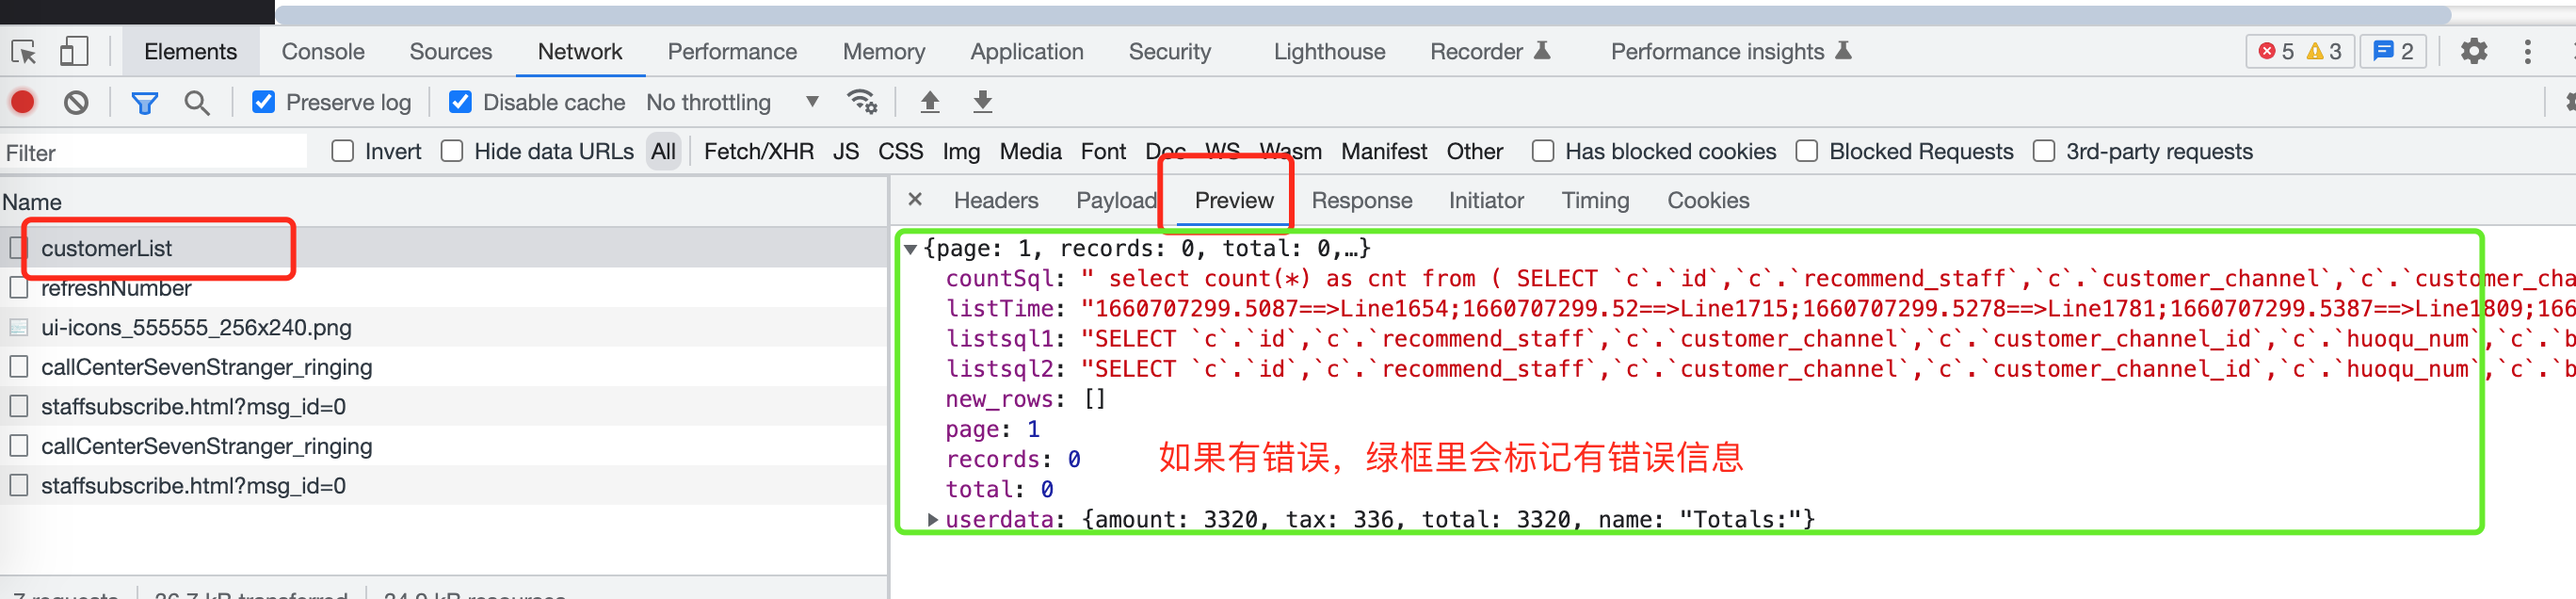Uncheck the Preserve log checkbox
The height and width of the screenshot is (599, 2576).
pos(263,102)
